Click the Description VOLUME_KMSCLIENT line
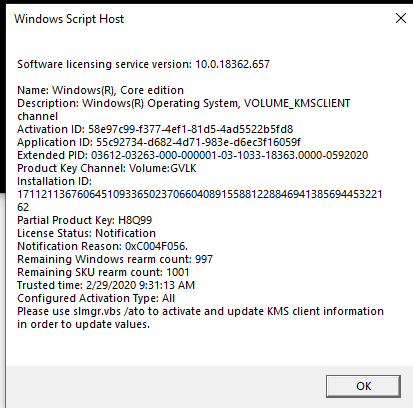Screen dimensions: 413x408 tap(184, 103)
